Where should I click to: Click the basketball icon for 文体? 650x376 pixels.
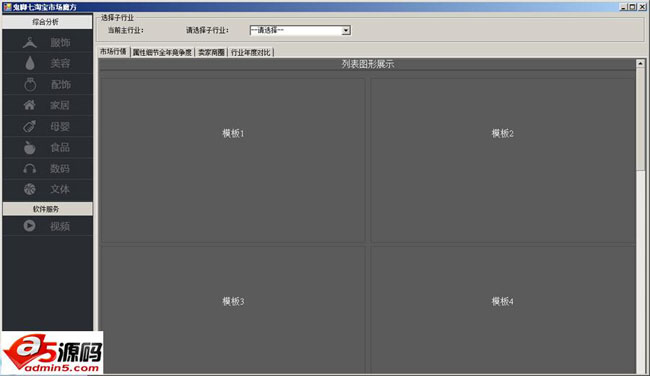click(x=29, y=189)
